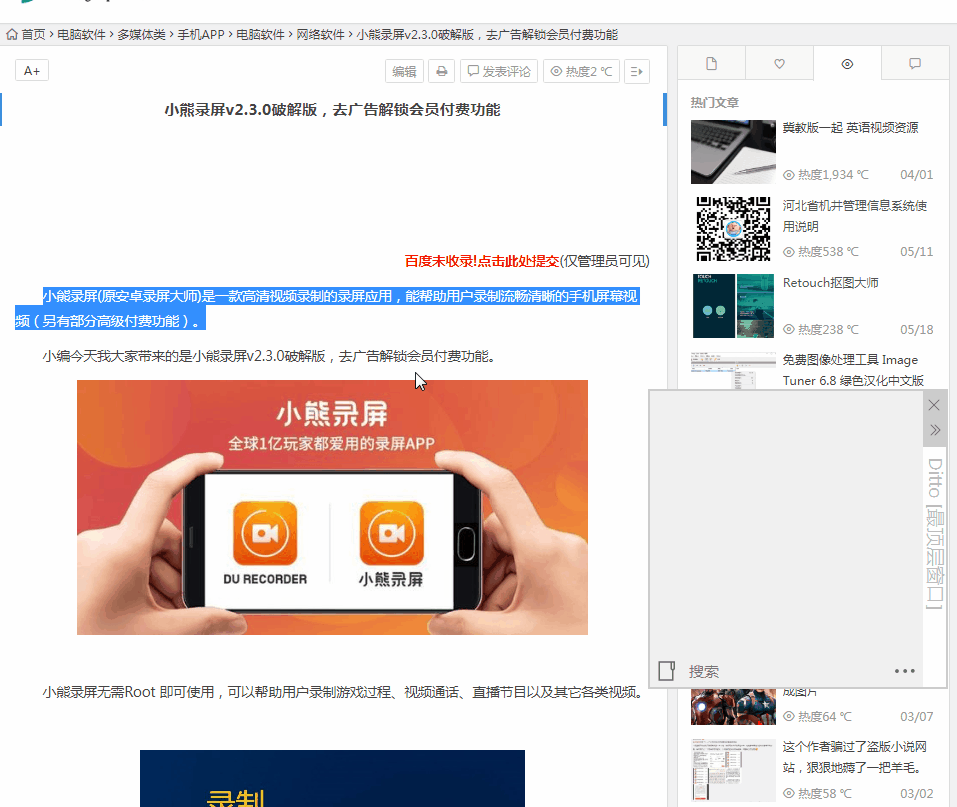Click 百度未收录!点击此处提交 link
Screen dimensions: 957x807
(x=482, y=261)
